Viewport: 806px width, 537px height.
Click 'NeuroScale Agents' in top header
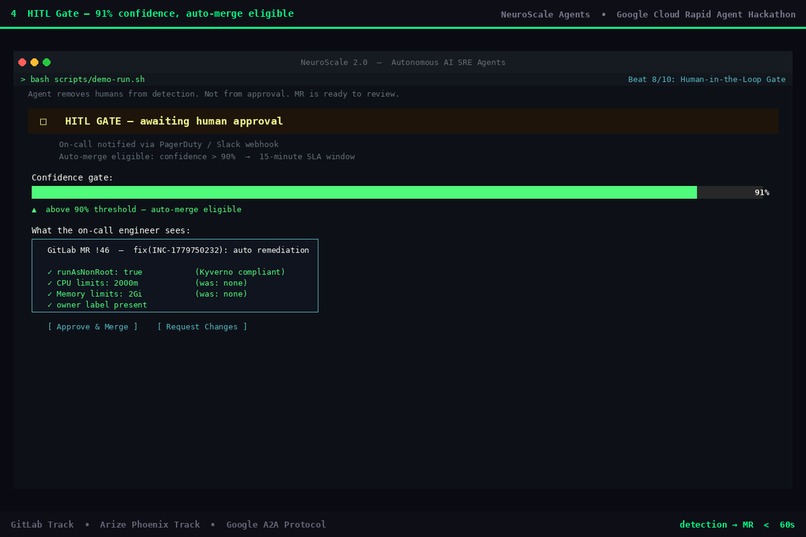545,14
